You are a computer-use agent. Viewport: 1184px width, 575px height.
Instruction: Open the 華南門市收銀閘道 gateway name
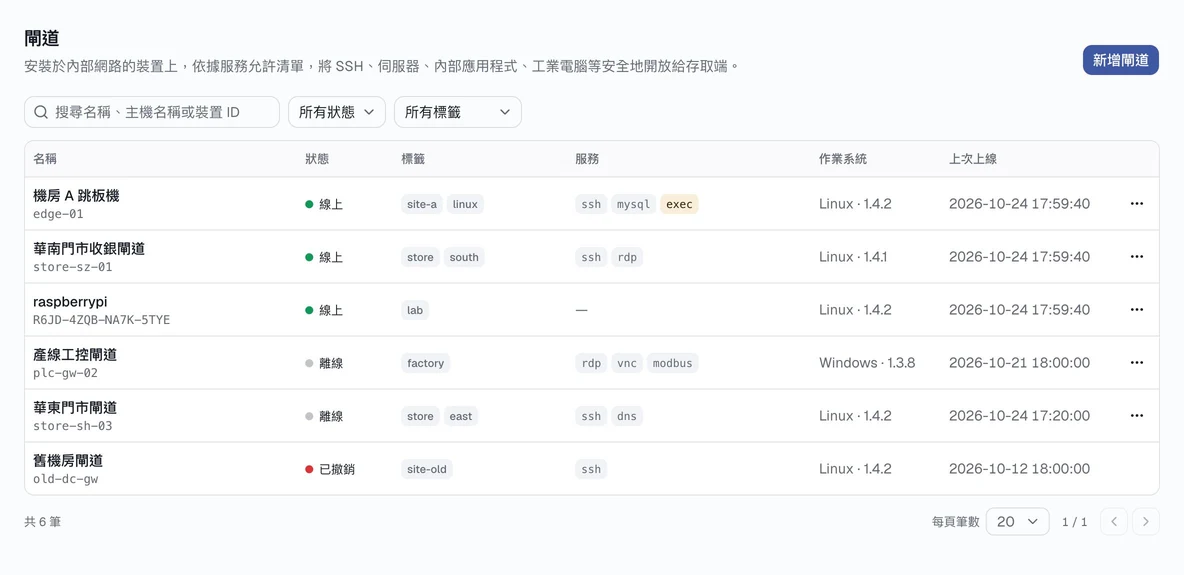point(89,249)
